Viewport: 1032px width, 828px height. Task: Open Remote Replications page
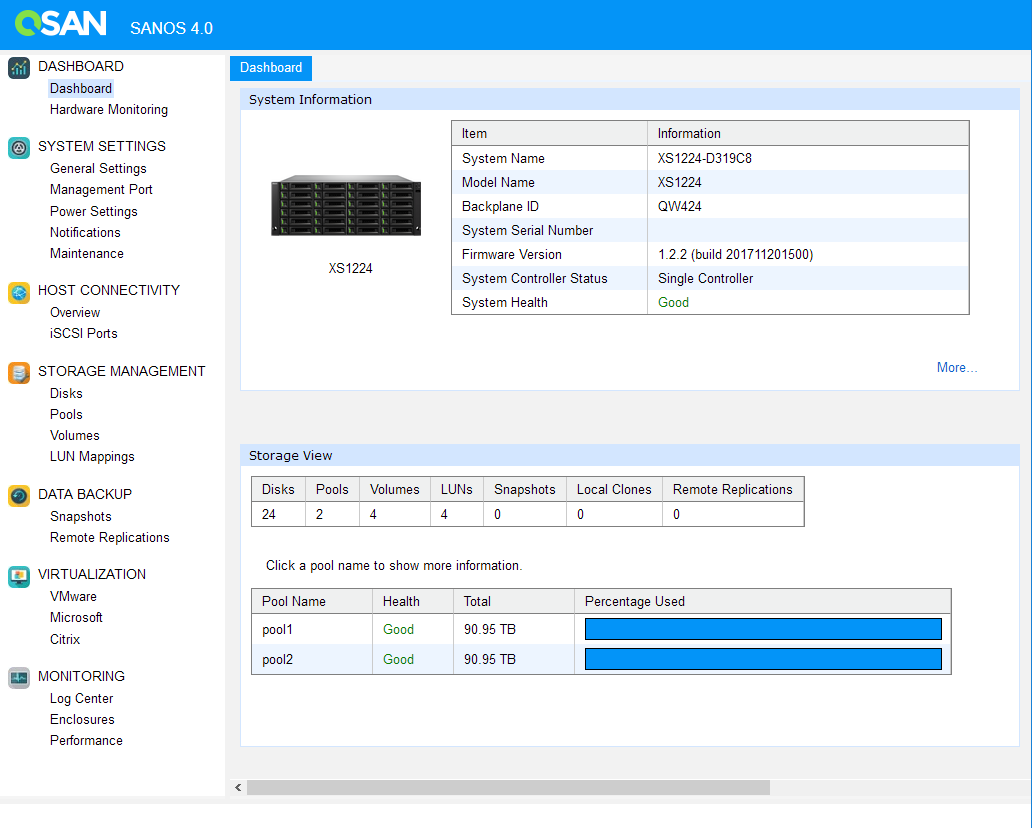coord(109,538)
